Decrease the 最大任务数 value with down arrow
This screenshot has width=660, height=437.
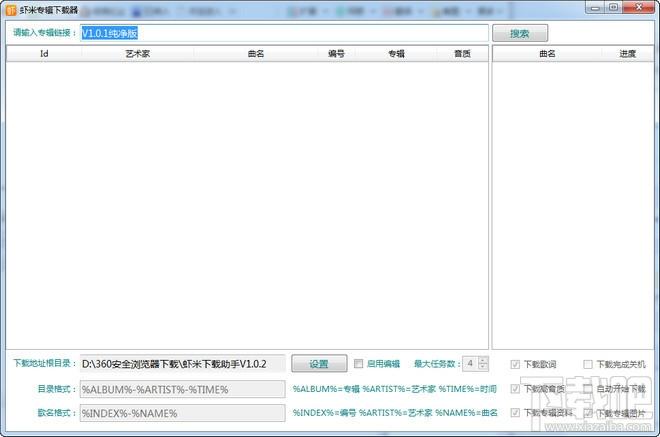click(483, 367)
